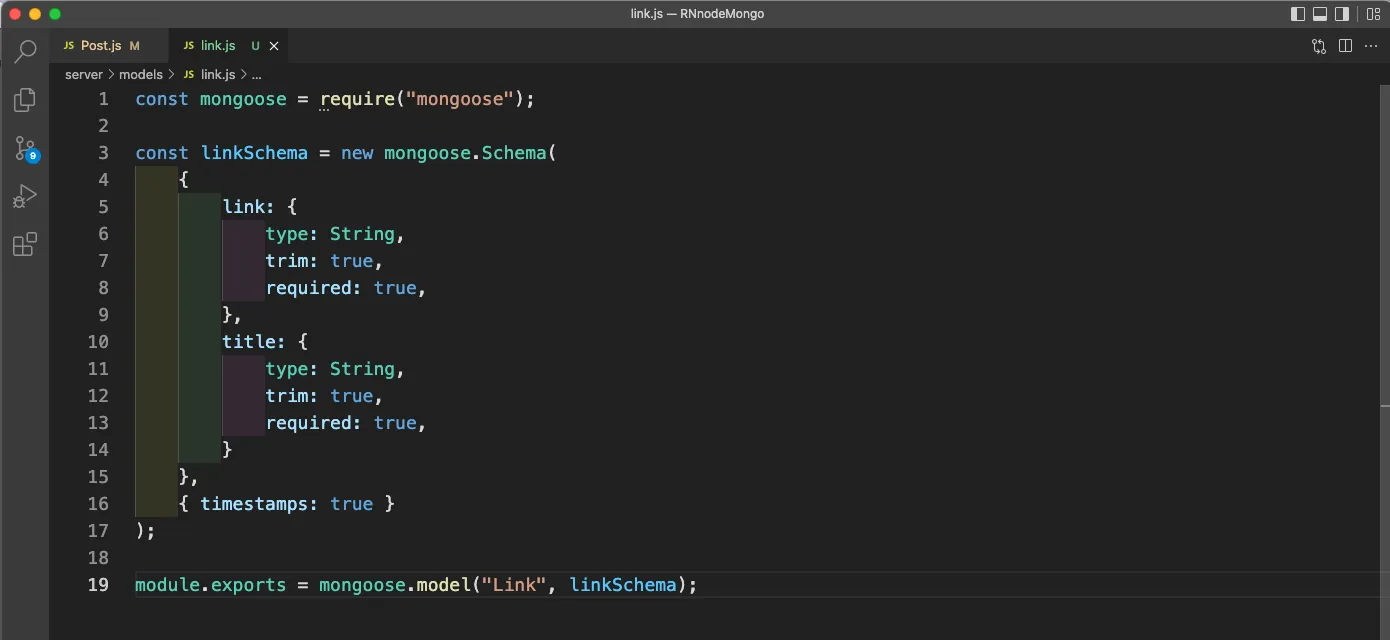Toggle the secondary side bar visibility
The width and height of the screenshot is (1390, 640).
[1343, 14]
